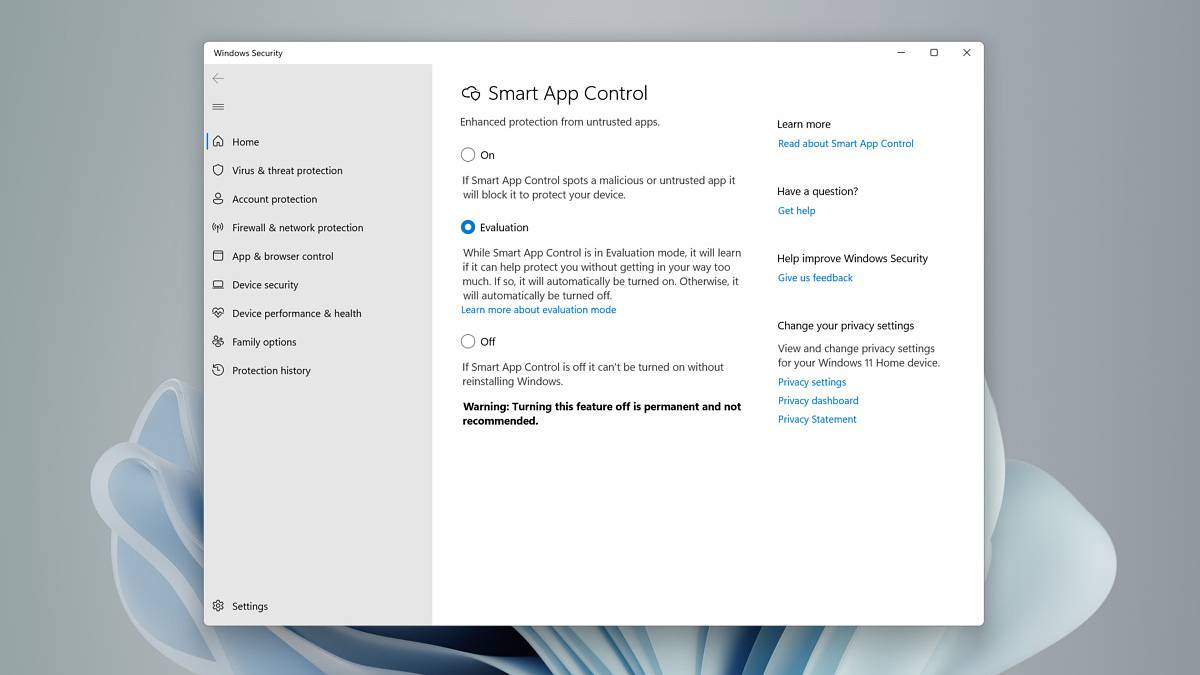
Task: Click 'Help improve Windows Security' heading
Action: [x=852, y=258]
